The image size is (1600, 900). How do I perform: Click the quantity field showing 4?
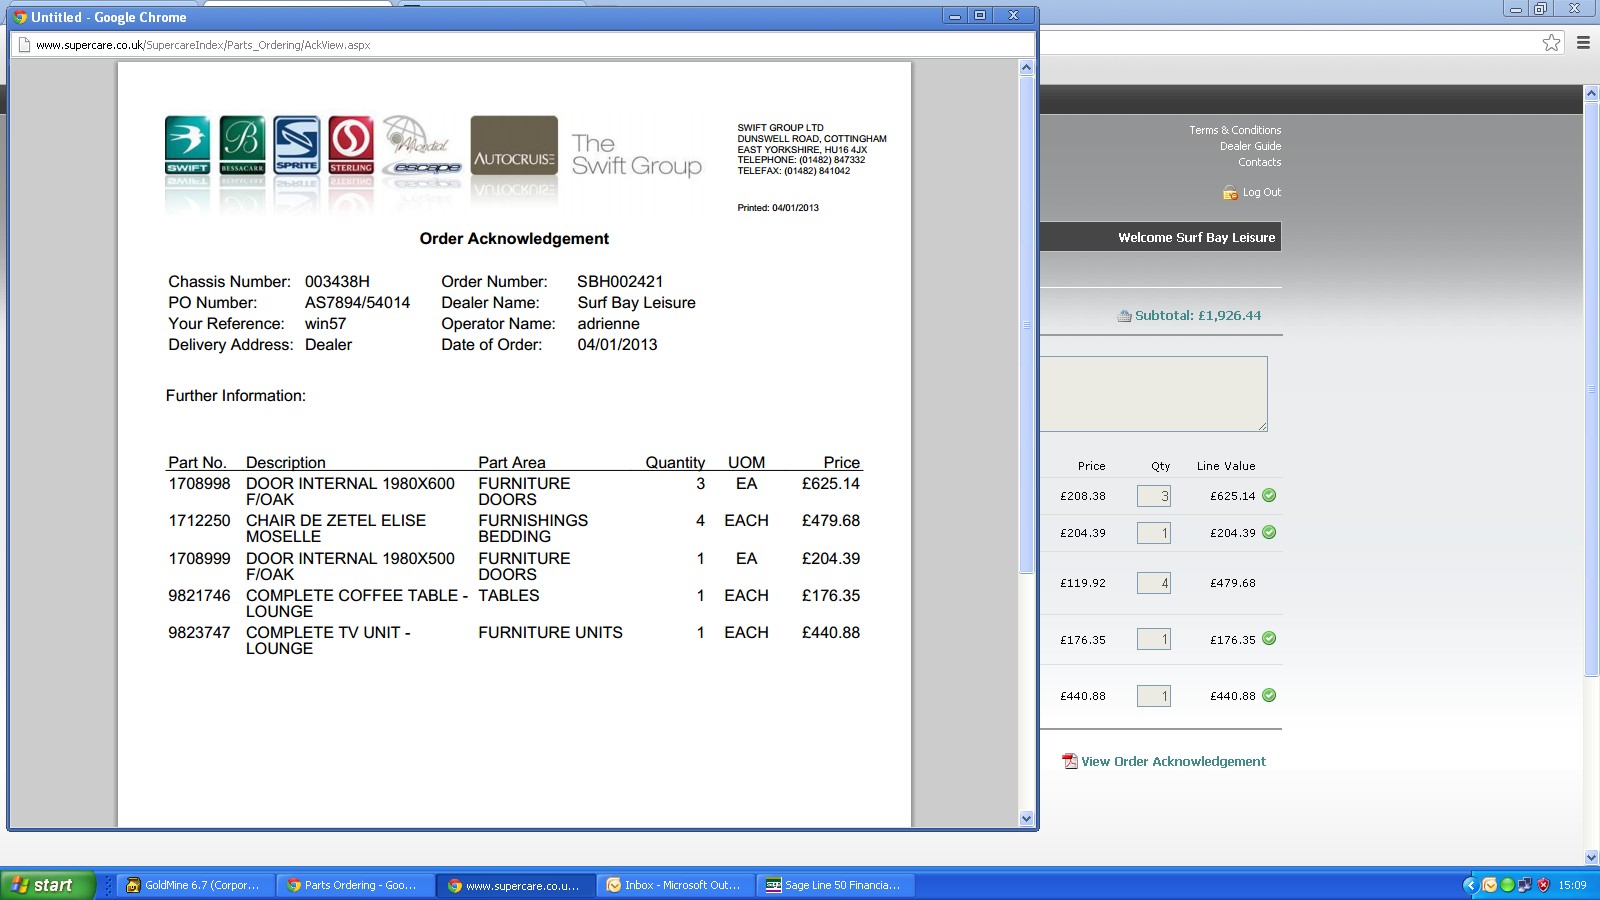point(1154,583)
